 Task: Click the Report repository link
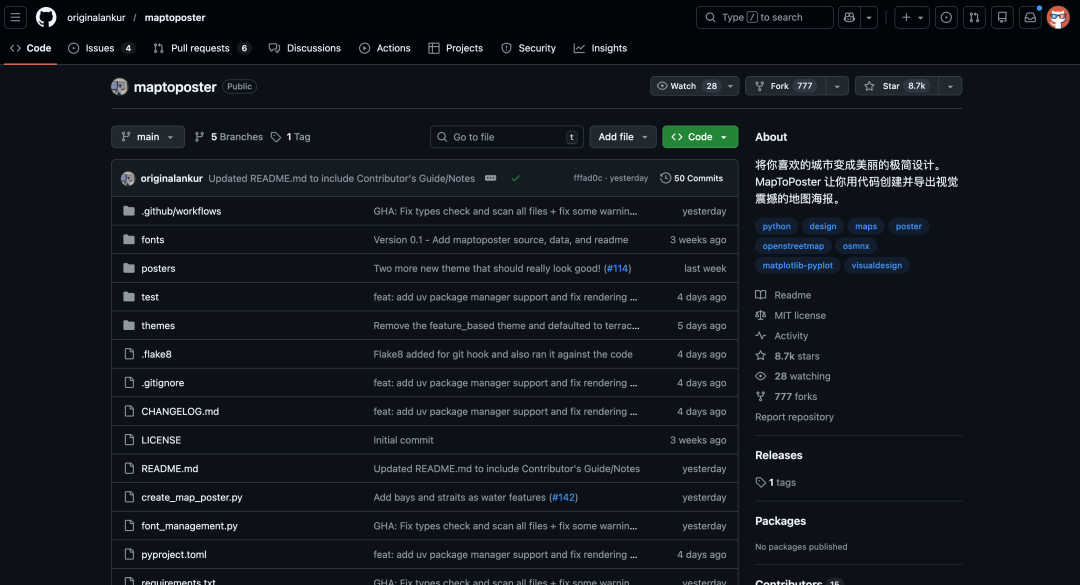[794, 416]
